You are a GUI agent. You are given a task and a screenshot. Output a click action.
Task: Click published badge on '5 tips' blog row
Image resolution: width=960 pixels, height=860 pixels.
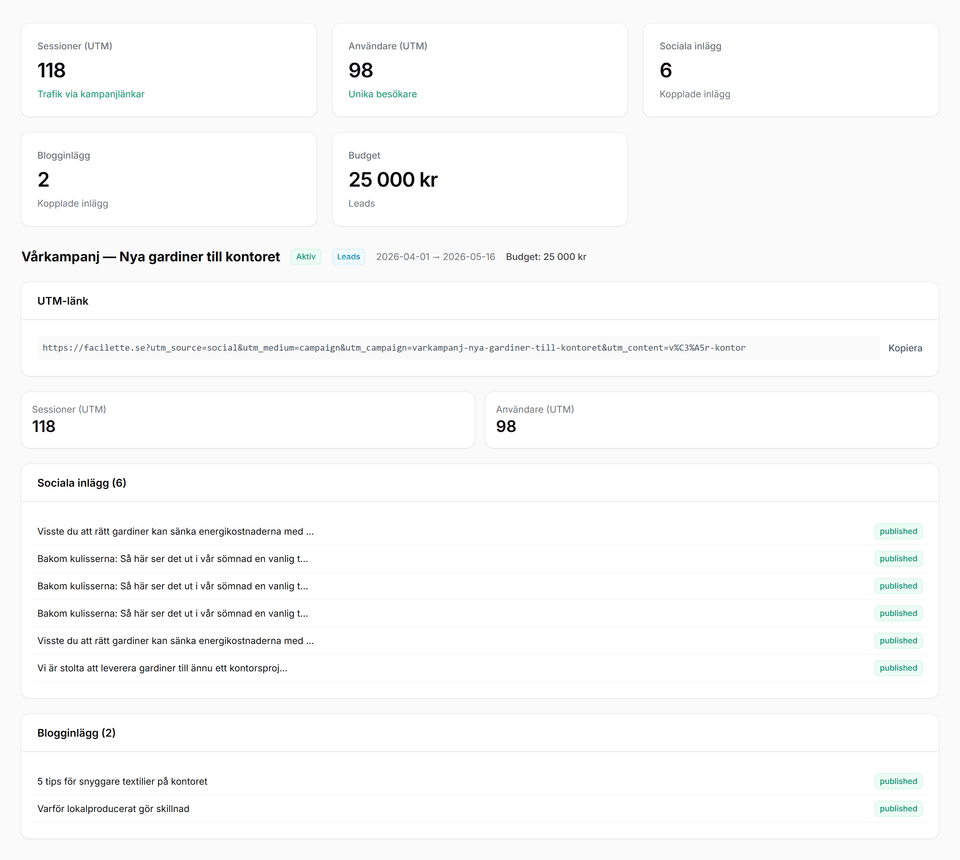click(x=898, y=781)
